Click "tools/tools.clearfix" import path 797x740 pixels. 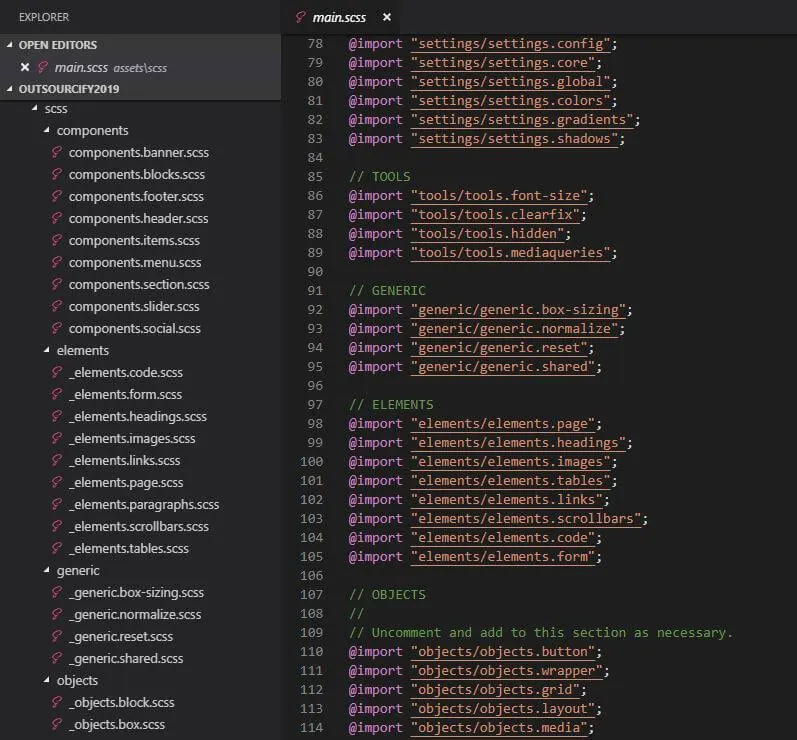point(495,215)
